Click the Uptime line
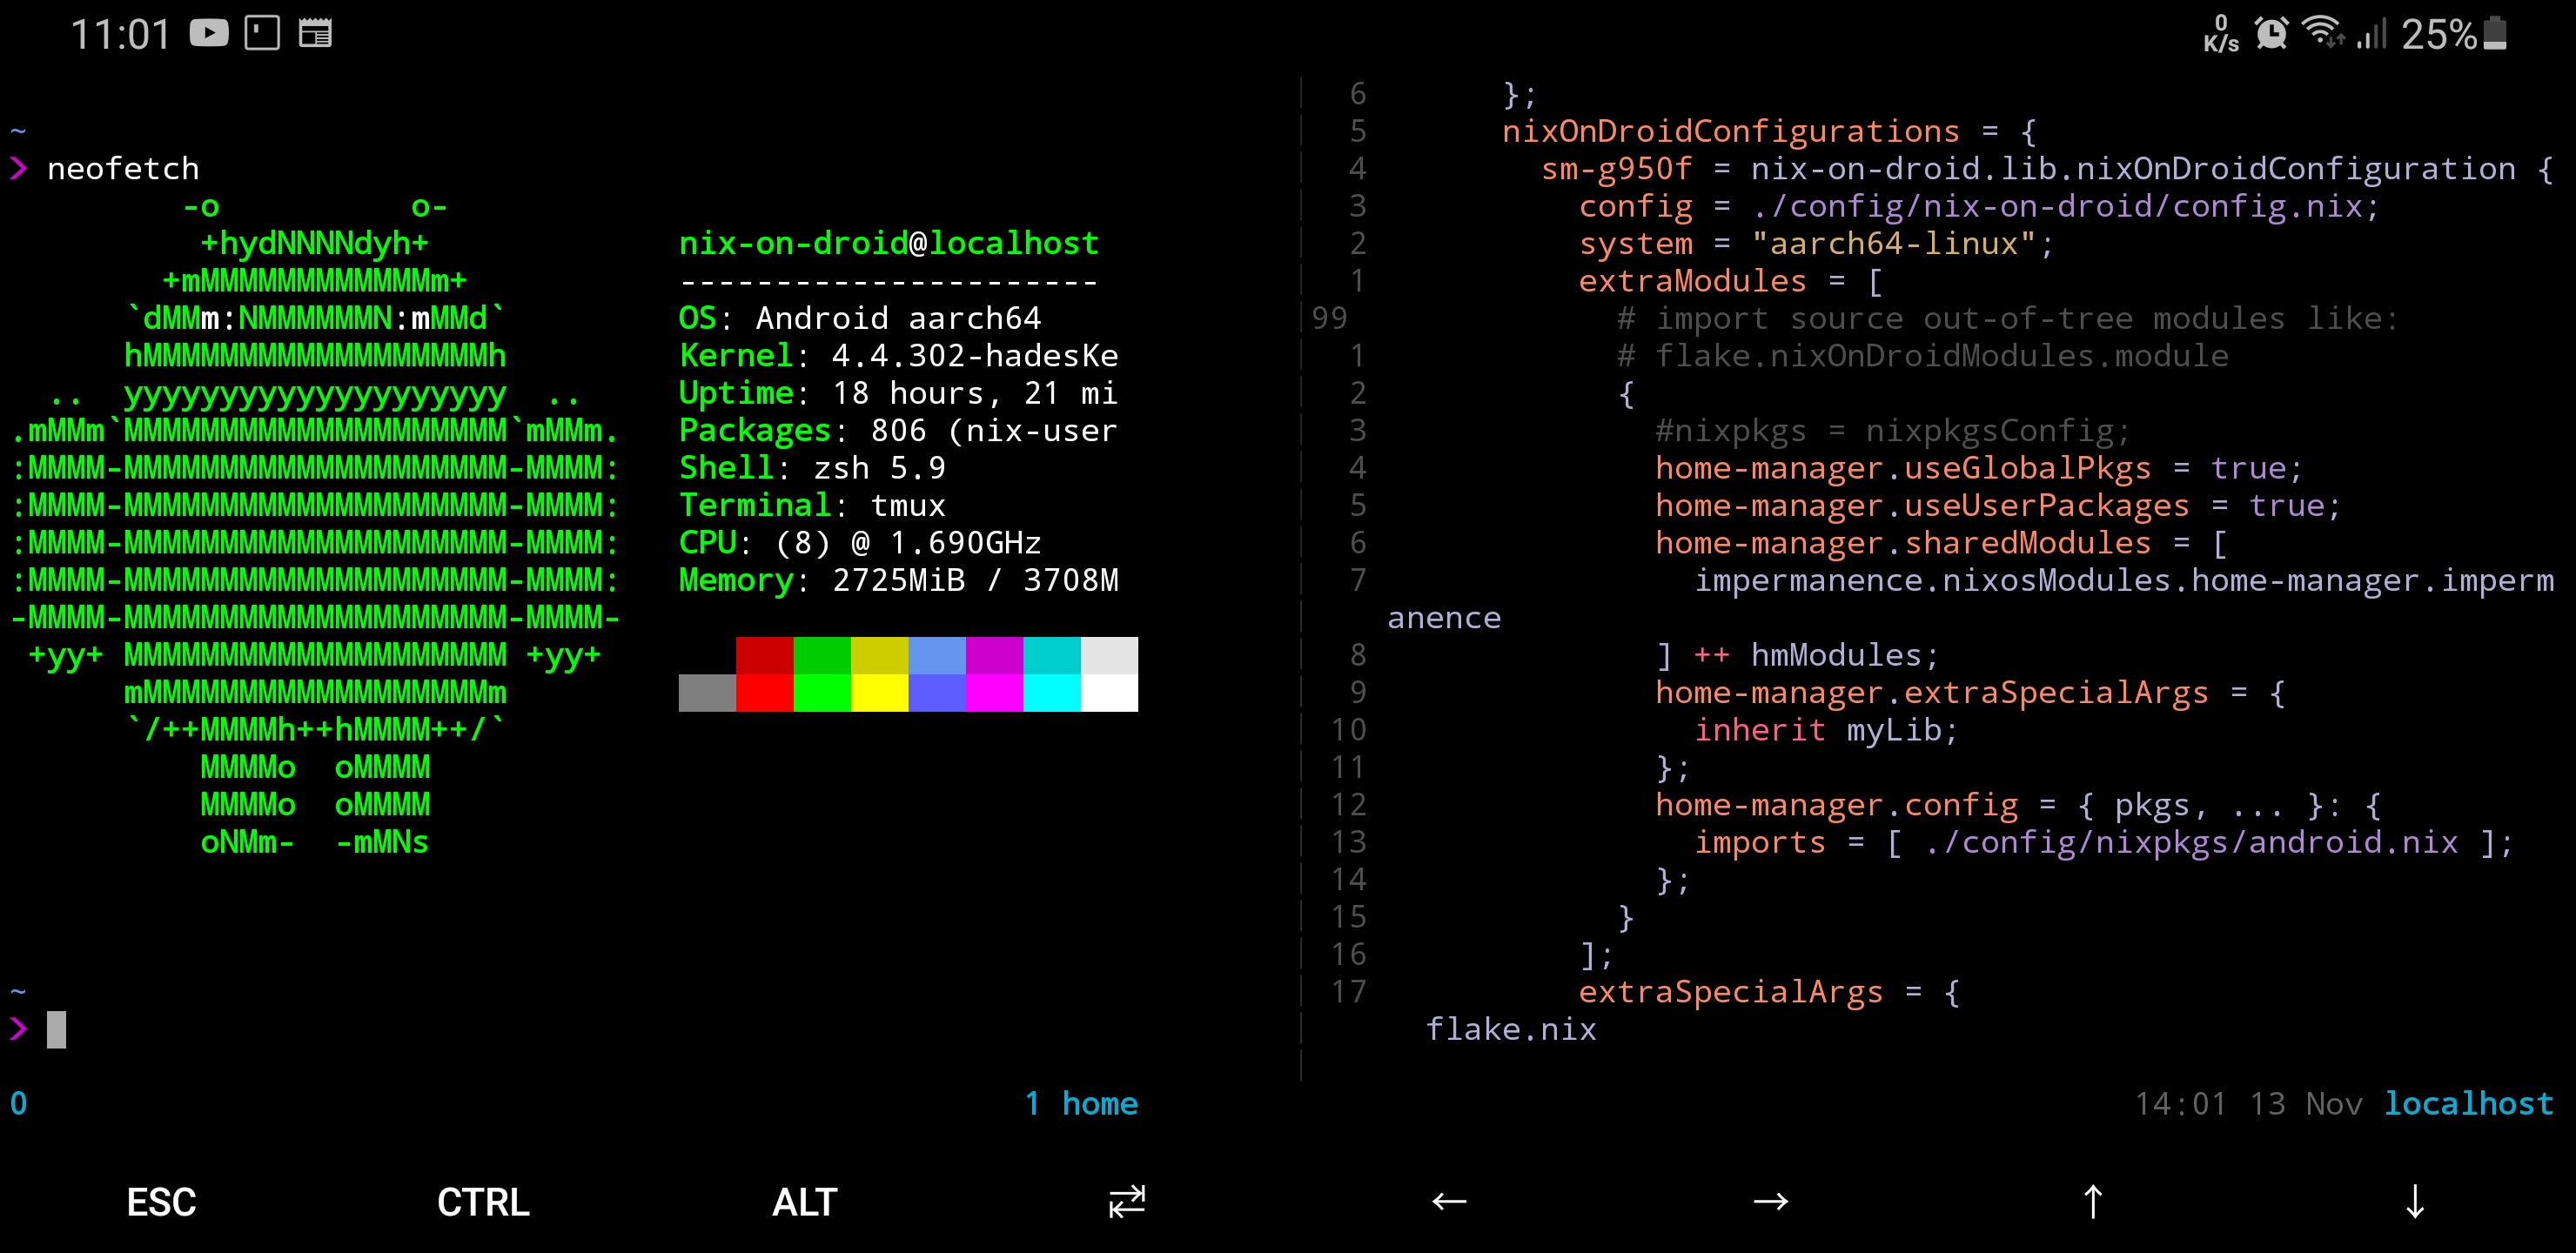Image resolution: width=2576 pixels, height=1253 pixels. pos(899,393)
